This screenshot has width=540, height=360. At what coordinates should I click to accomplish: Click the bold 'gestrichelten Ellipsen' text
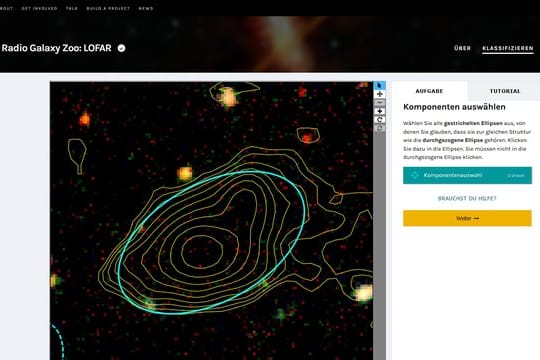[x=473, y=123]
